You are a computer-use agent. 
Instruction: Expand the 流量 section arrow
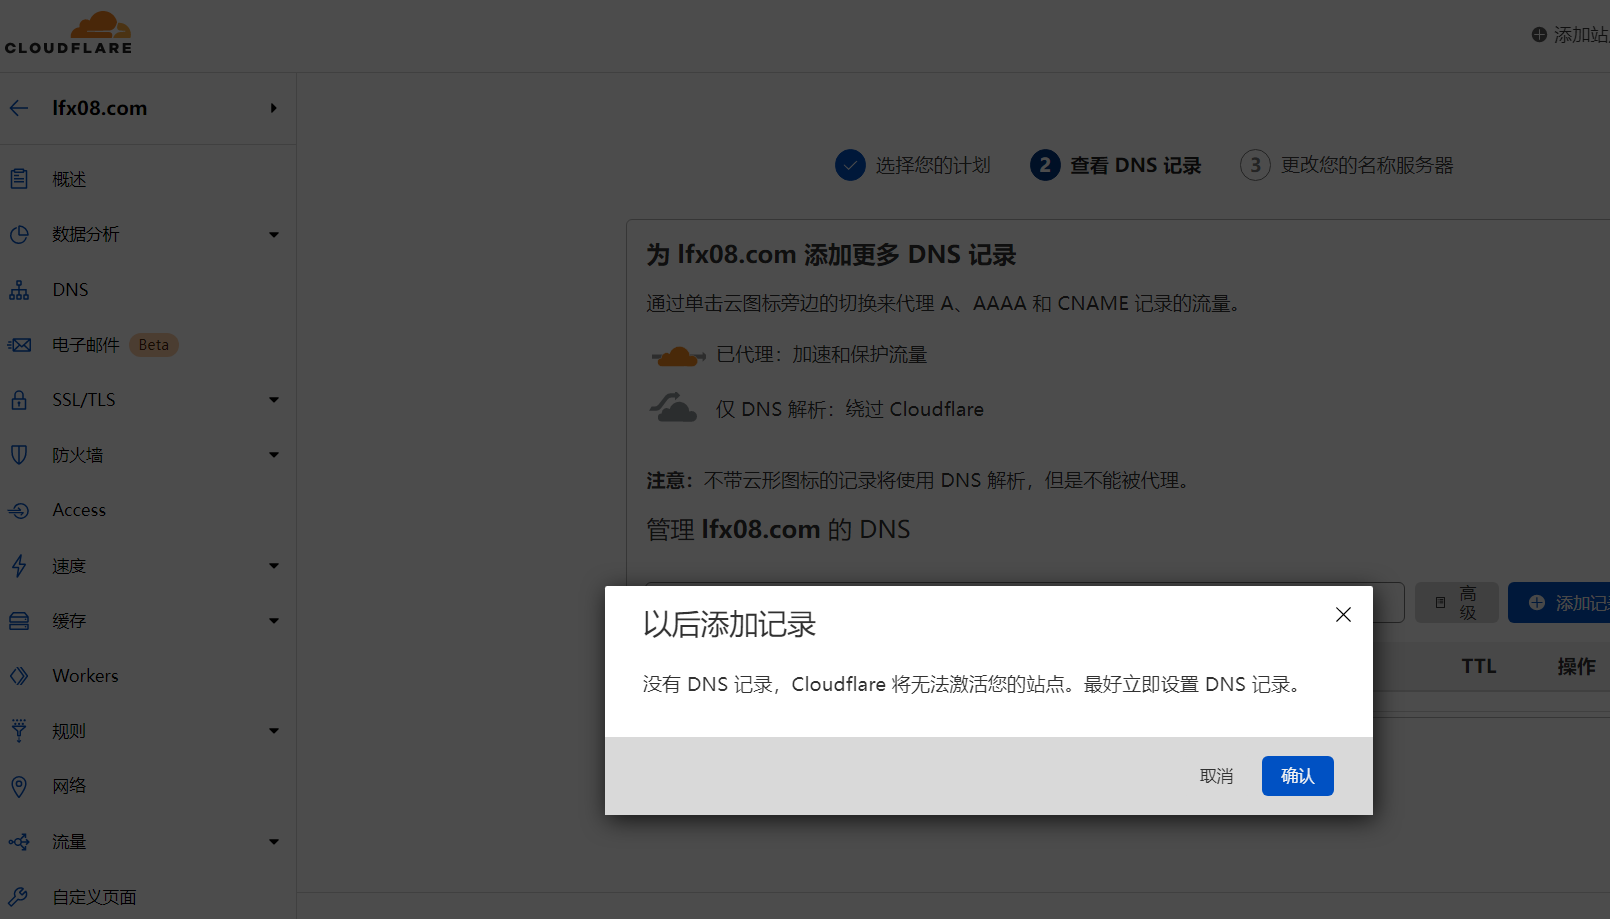(274, 842)
